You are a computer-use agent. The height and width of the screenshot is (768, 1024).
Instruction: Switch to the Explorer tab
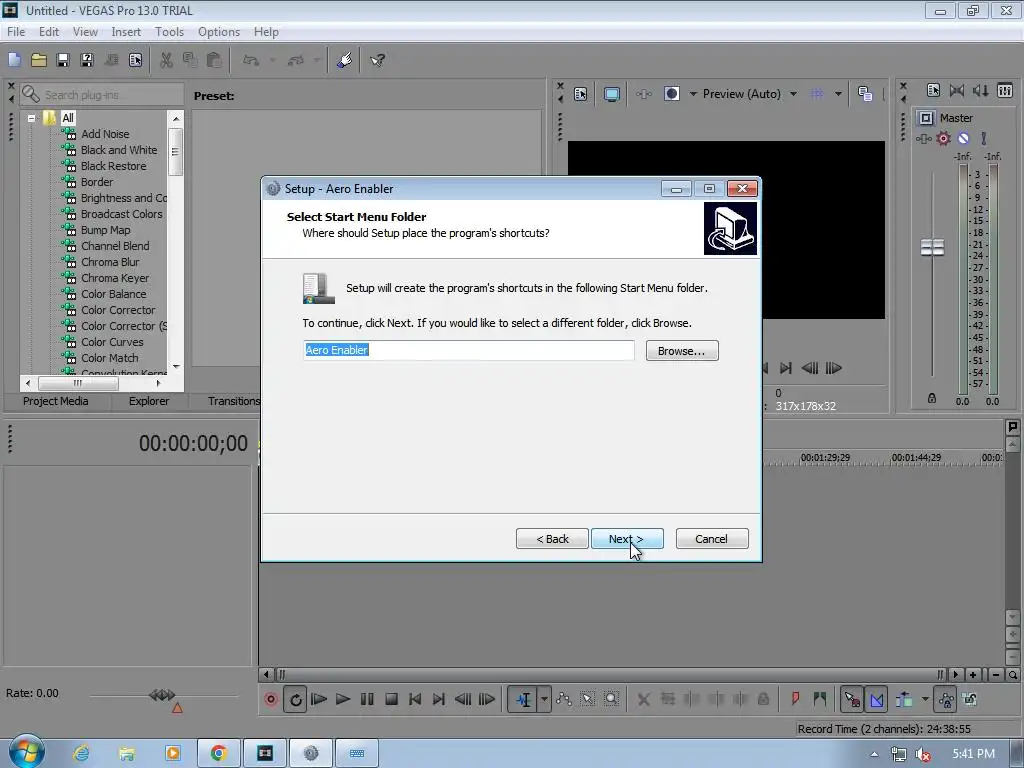[x=148, y=401]
